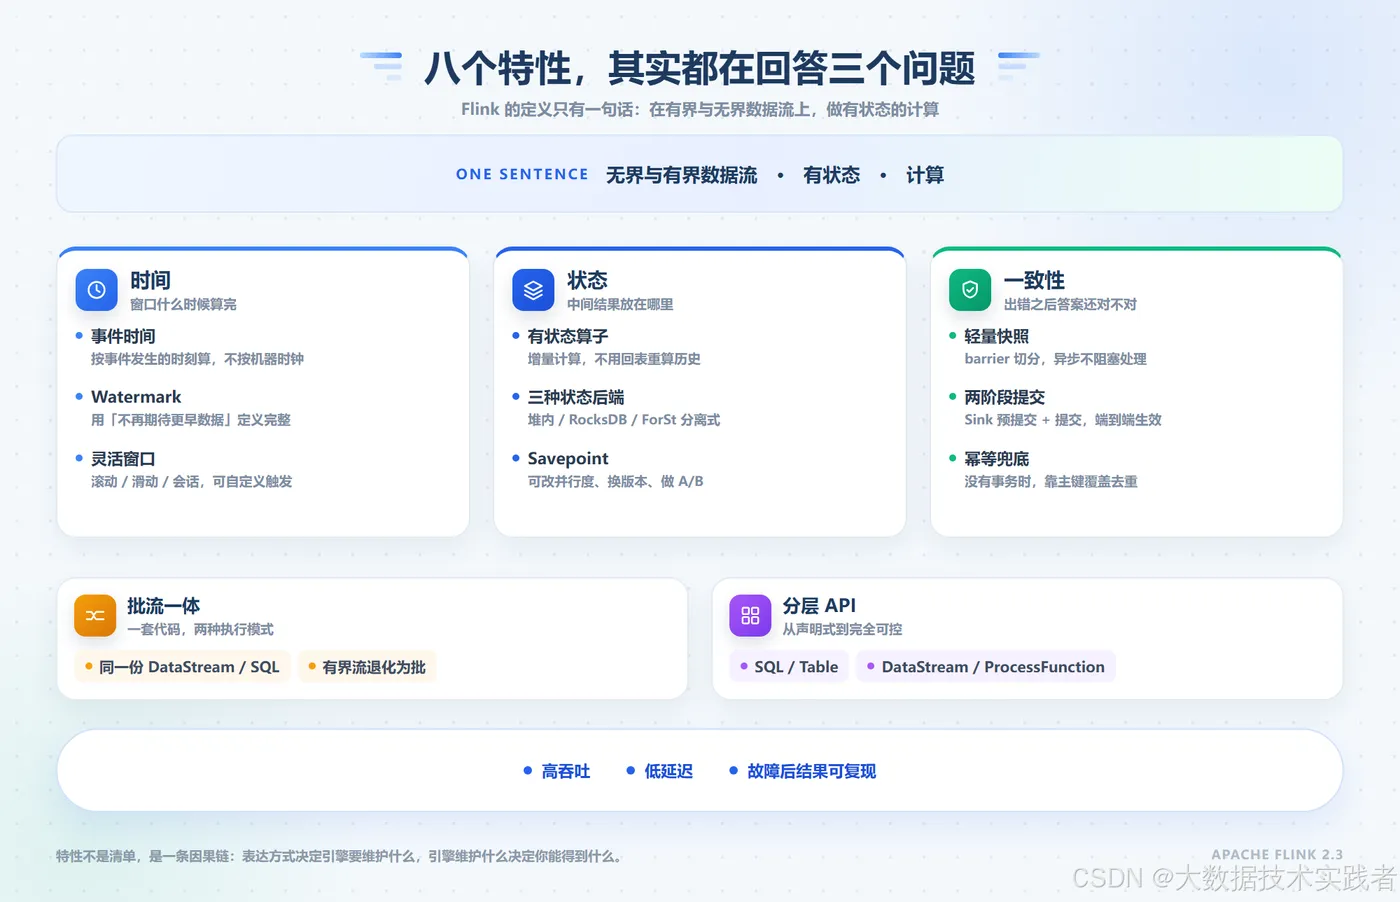Click the green shield icon beside 一致性
The image size is (1400, 902).
click(x=970, y=290)
